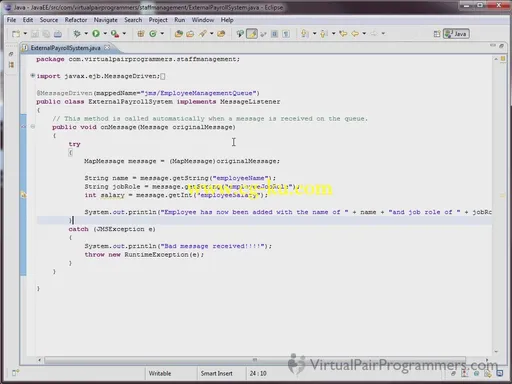Click the horizontal scrollbar thumb
The height and width of the screenshot is (384, 512).
pyautogui.click(x=255, y=360)
